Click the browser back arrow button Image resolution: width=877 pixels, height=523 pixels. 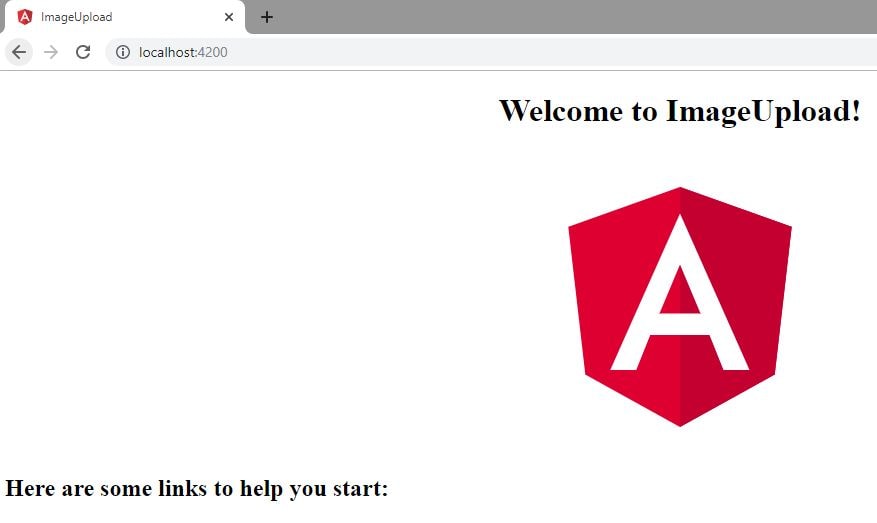tap(19, 52)
